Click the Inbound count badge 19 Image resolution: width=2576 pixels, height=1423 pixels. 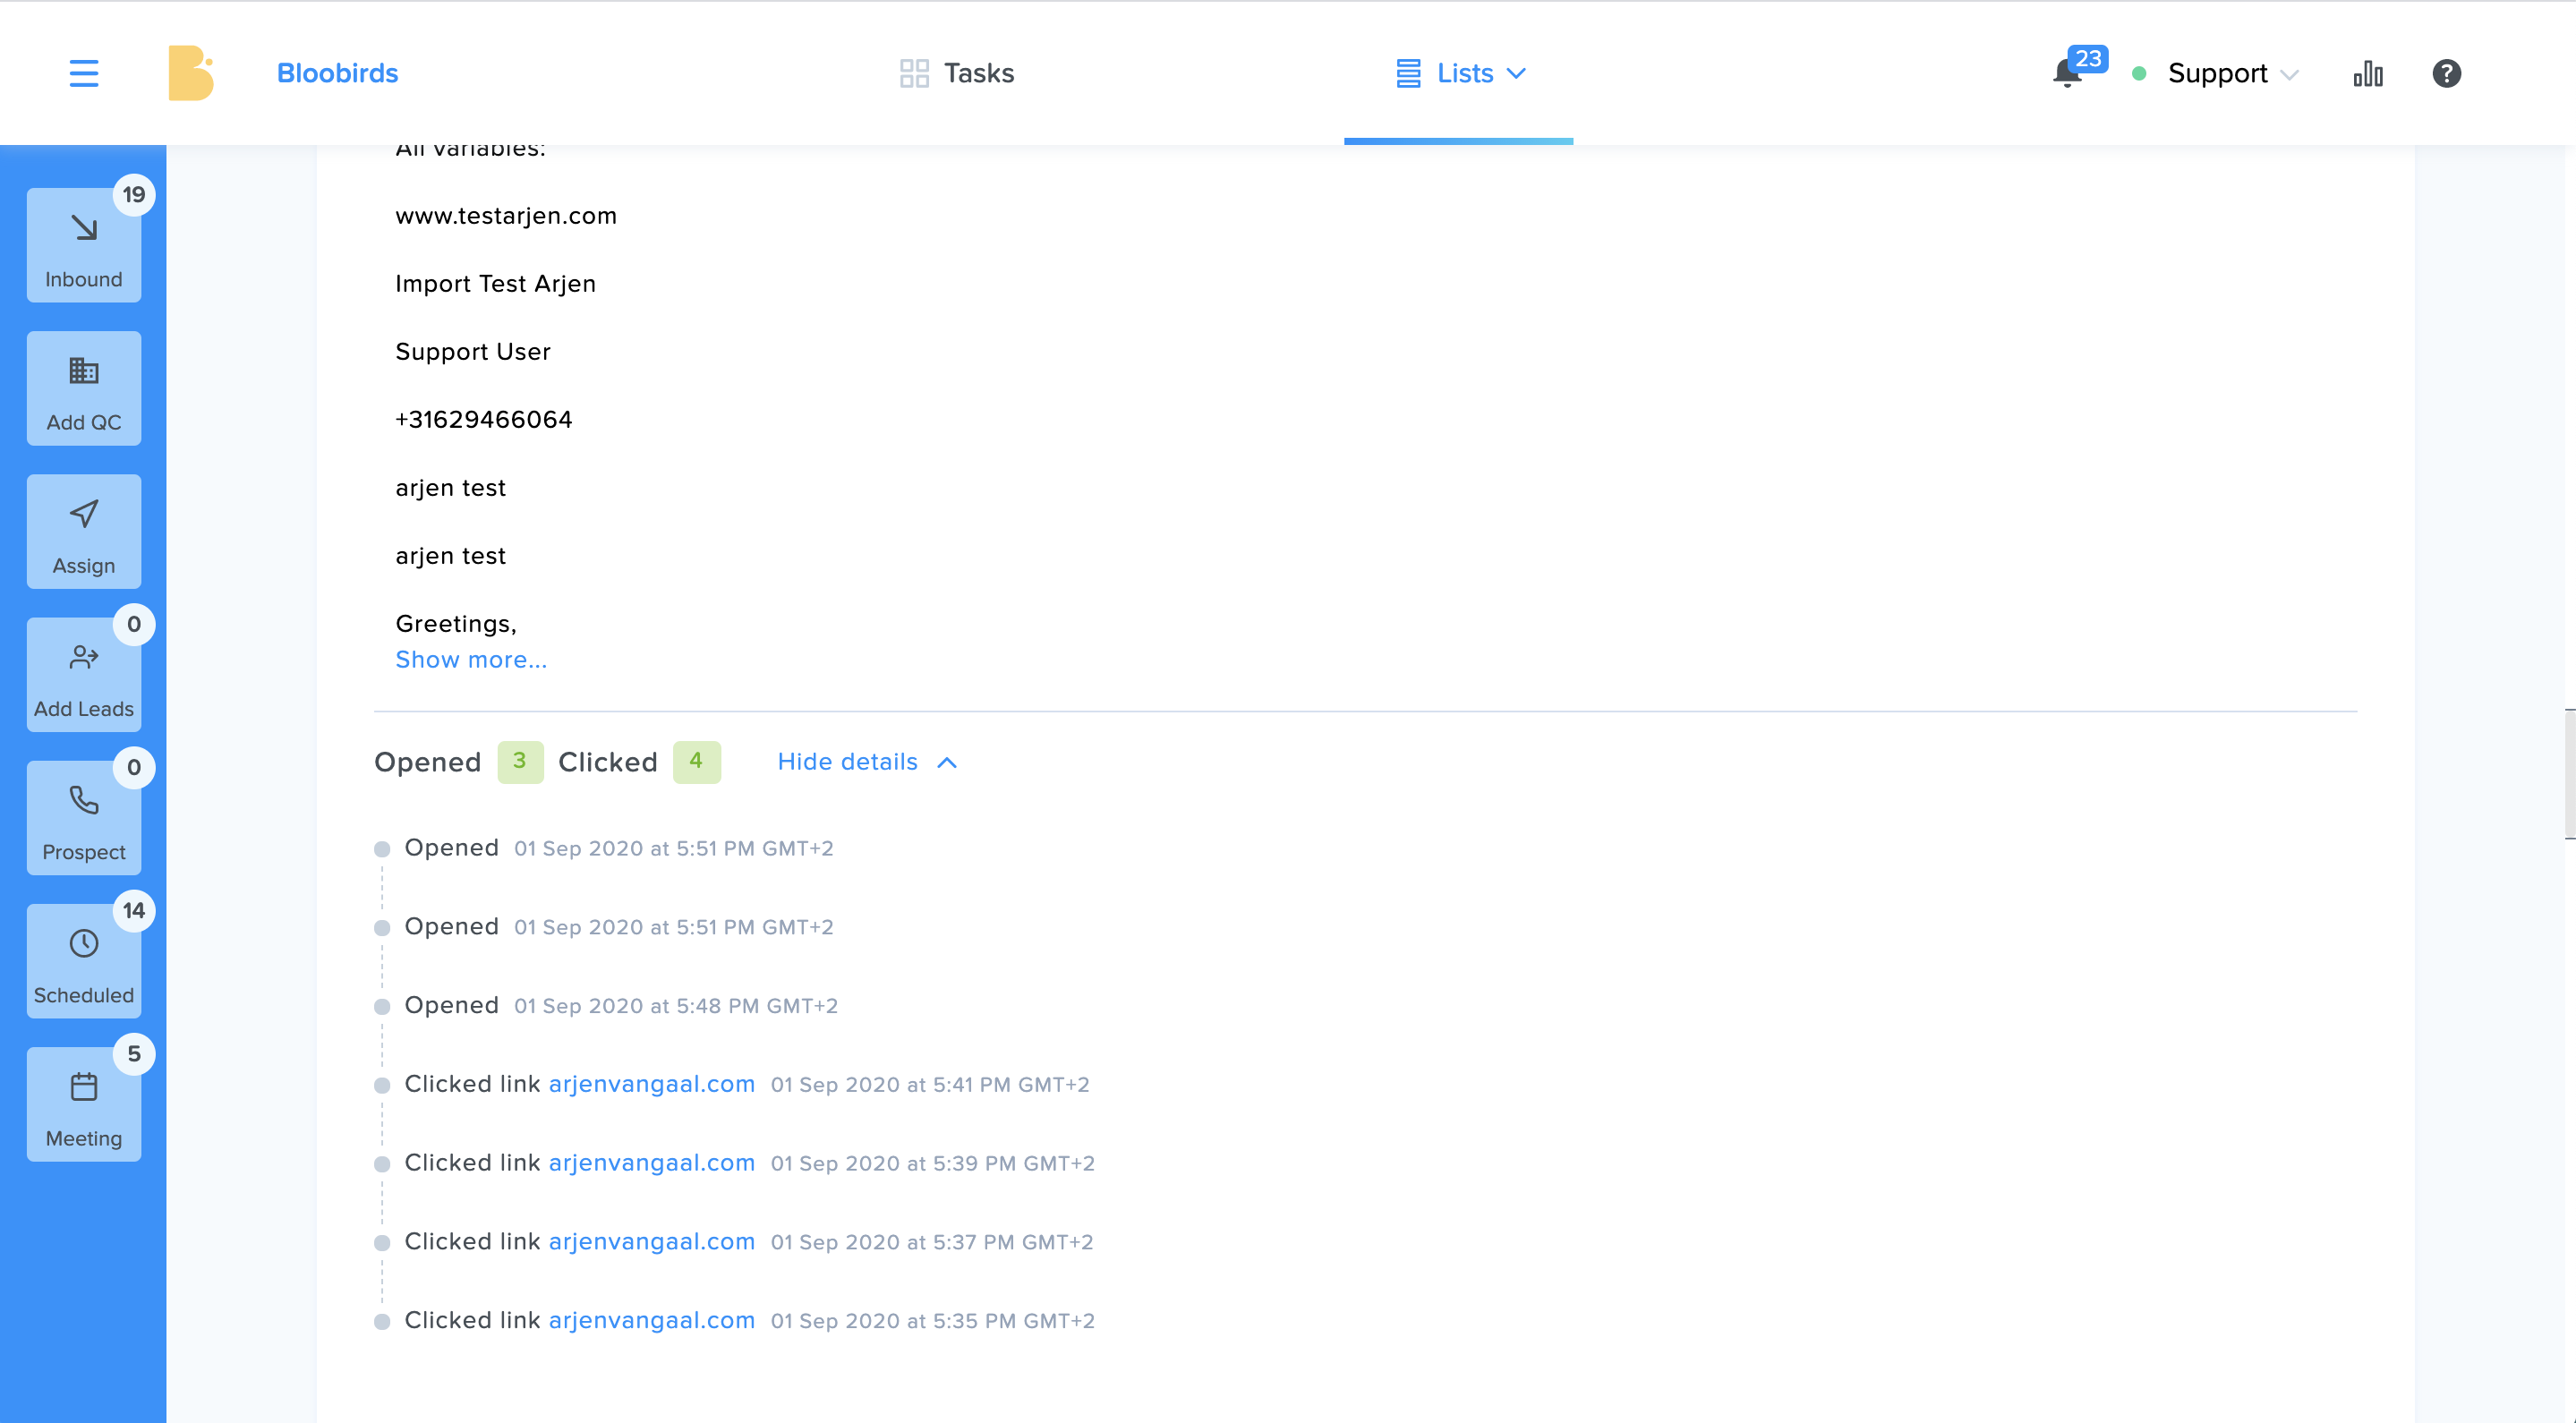pos(134,194)
